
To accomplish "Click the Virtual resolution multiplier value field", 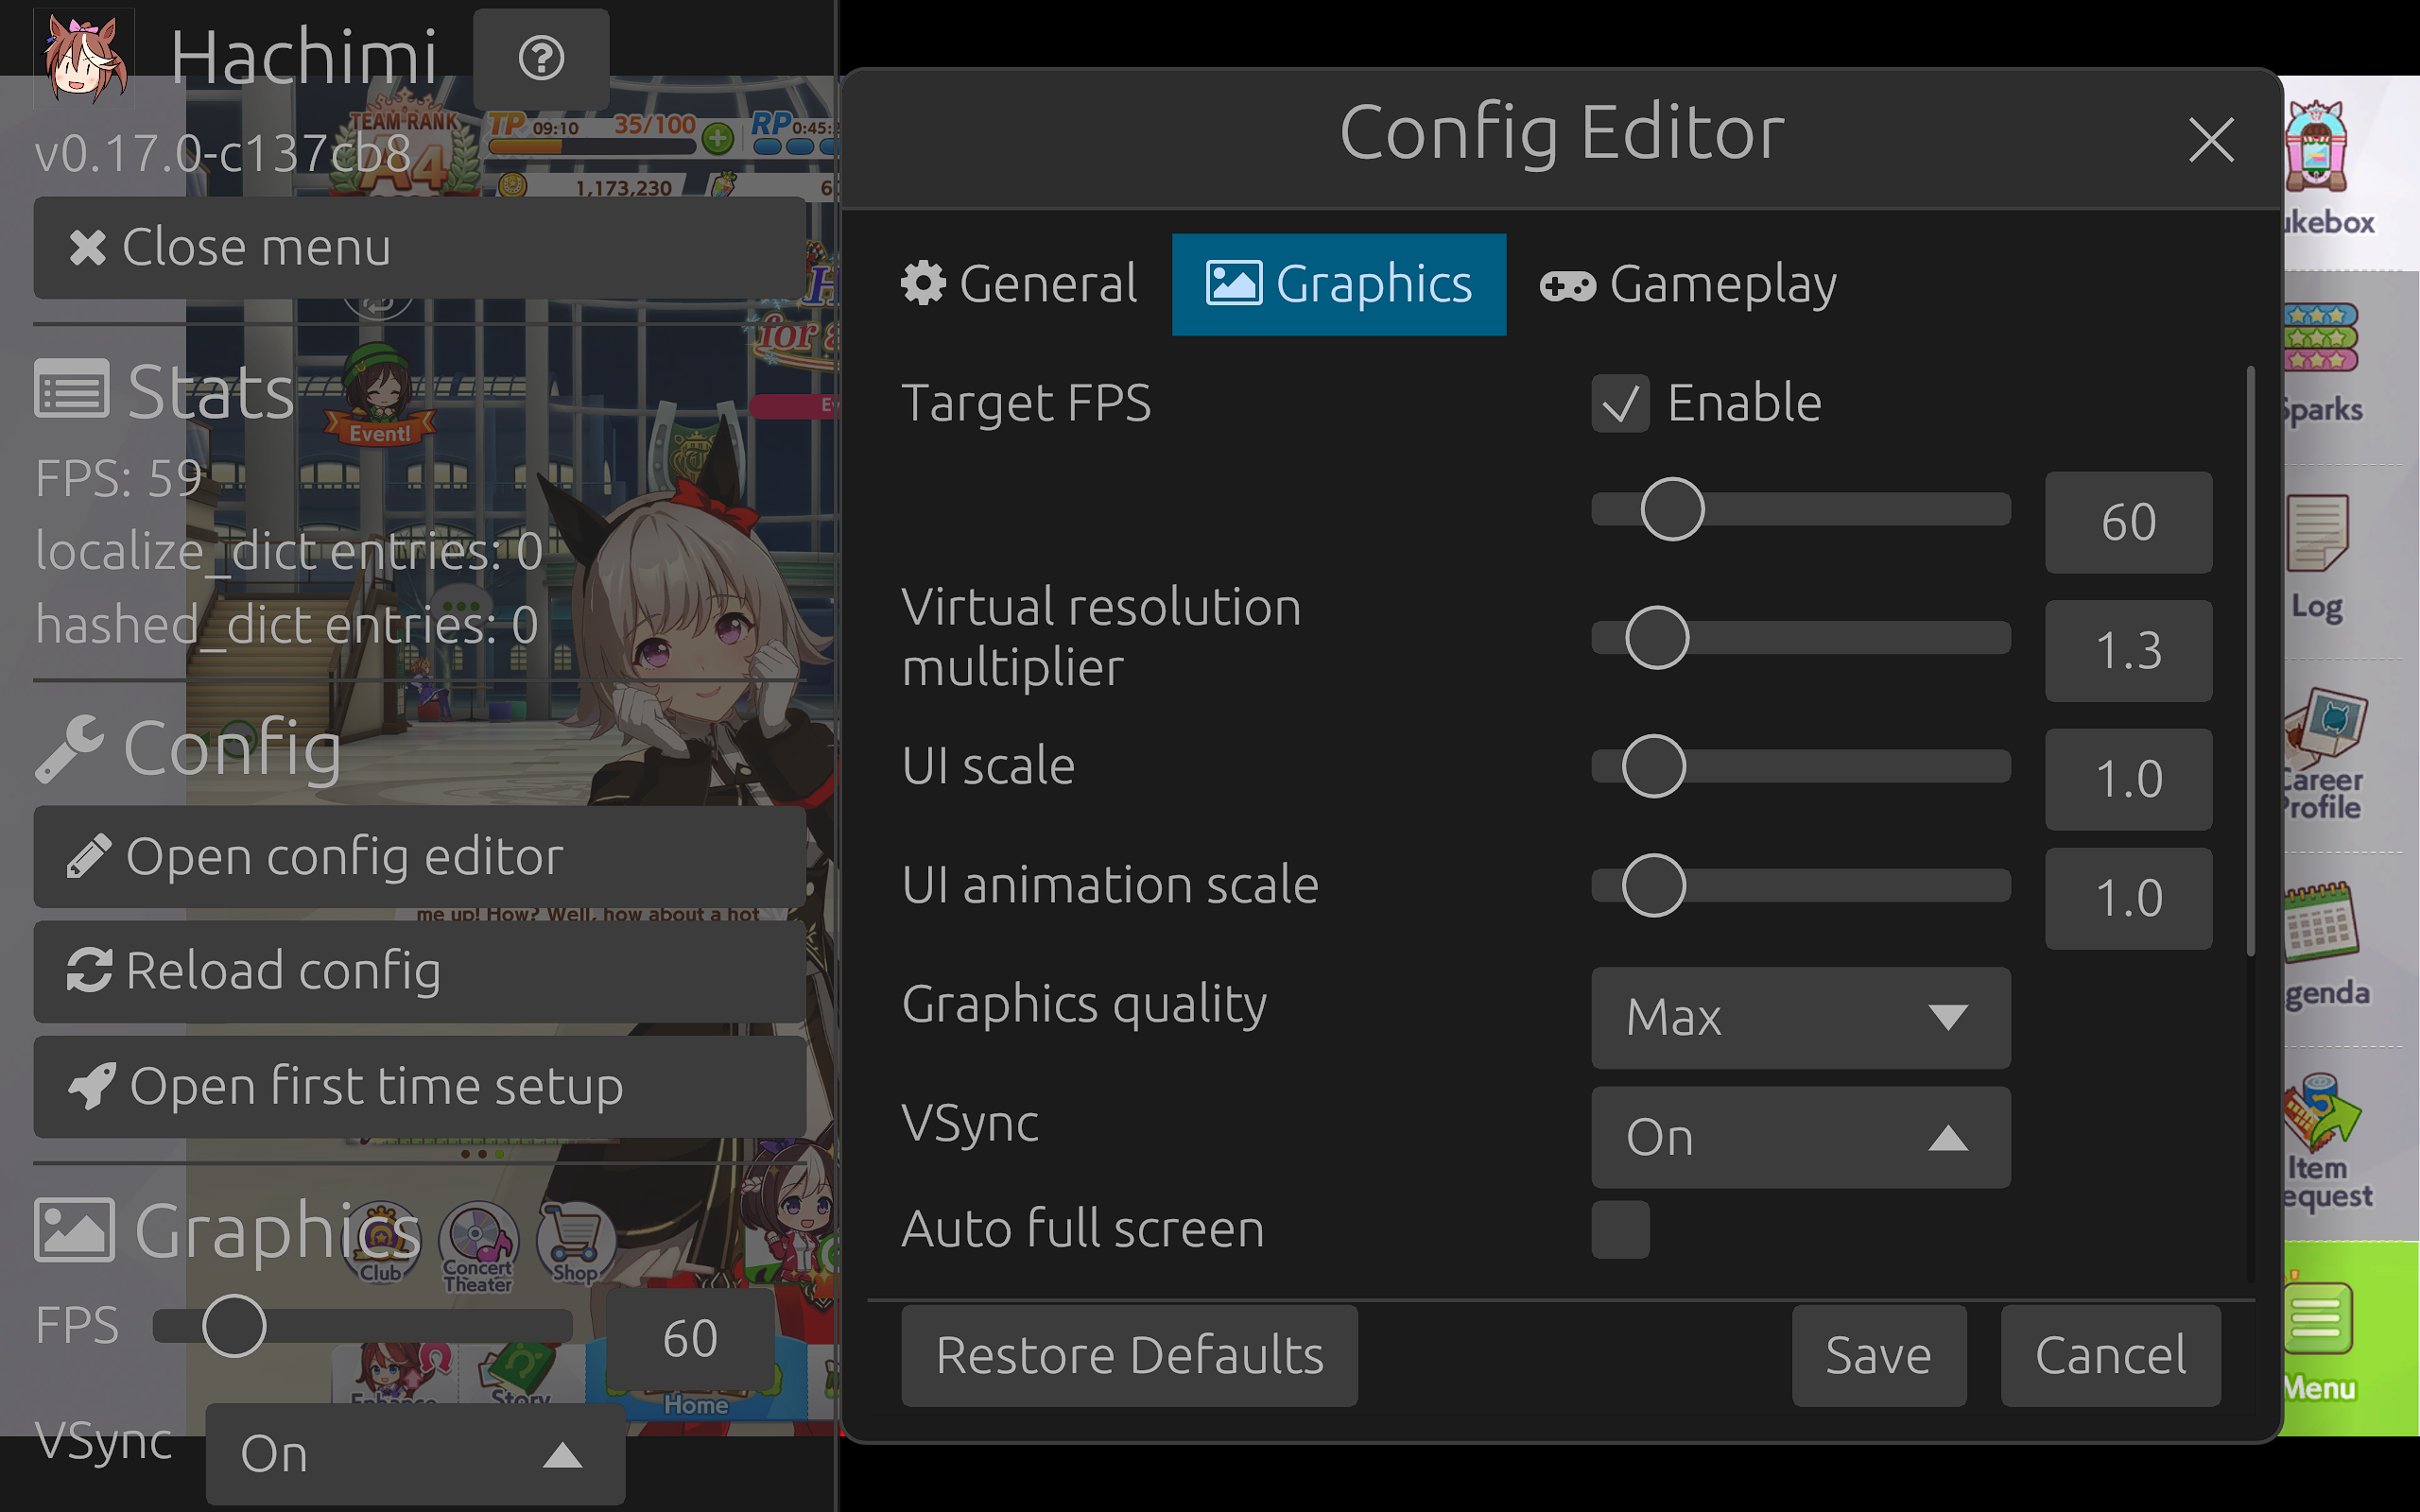I will 2128,651.
